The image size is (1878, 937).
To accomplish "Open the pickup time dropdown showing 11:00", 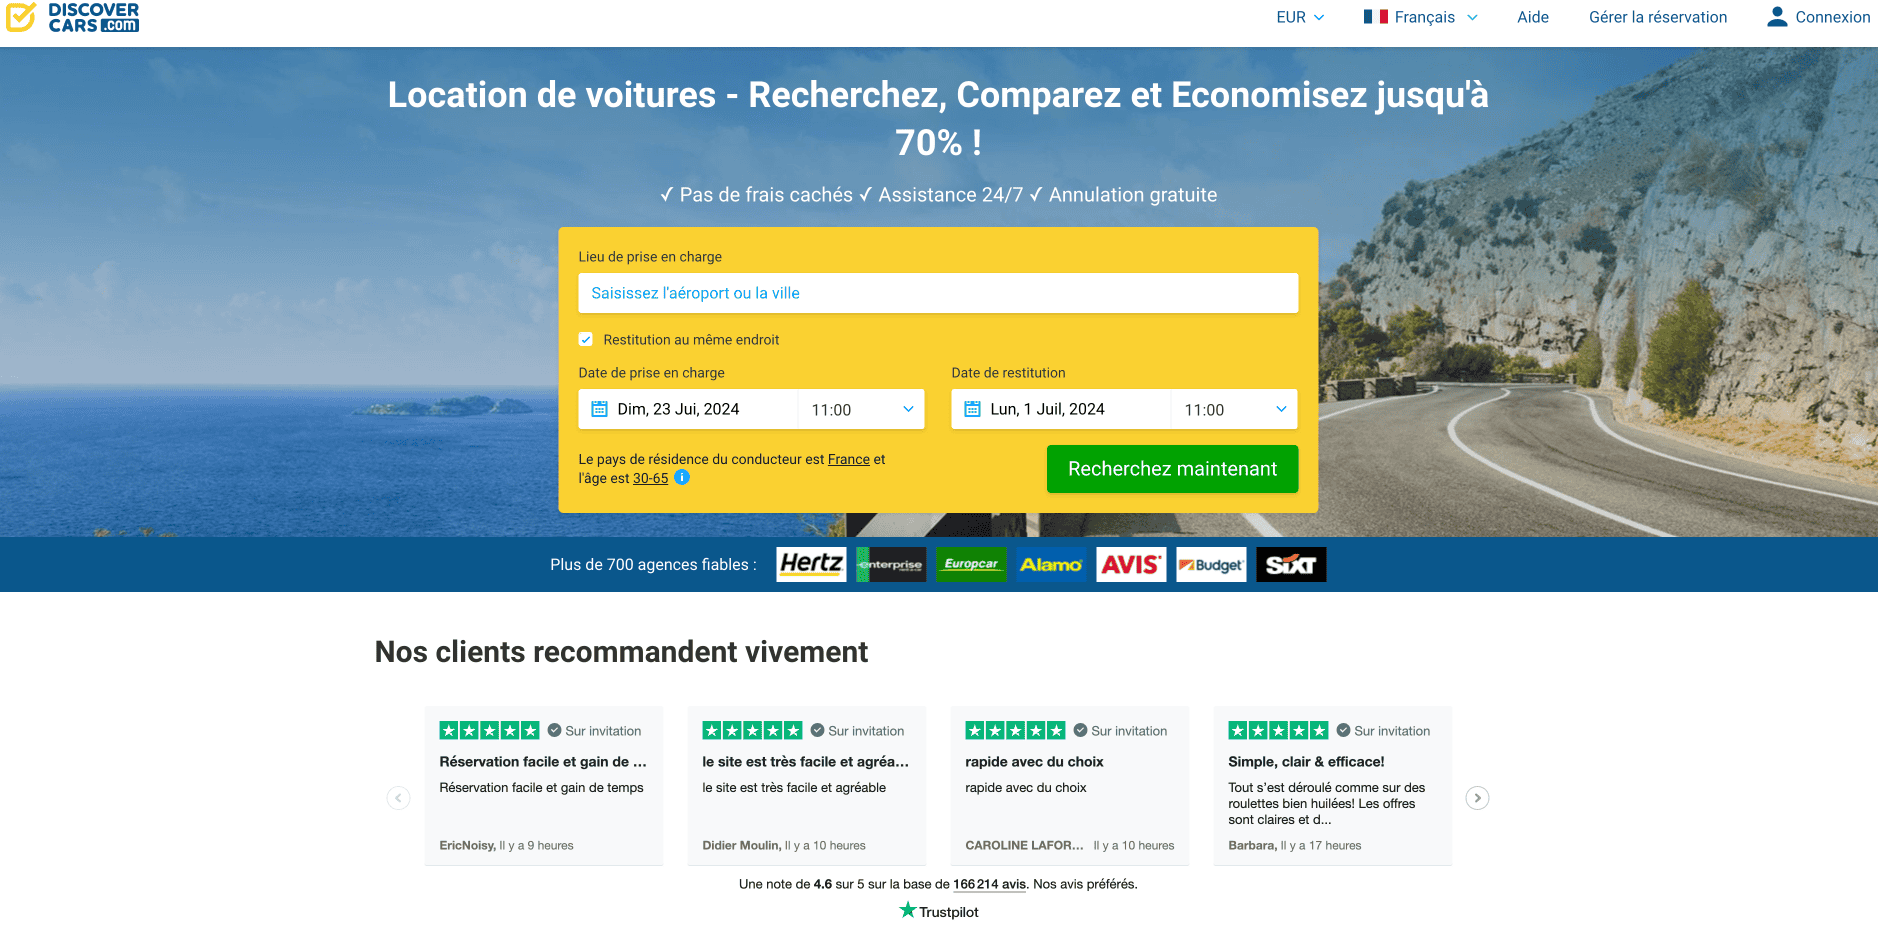I will [860, 409].
